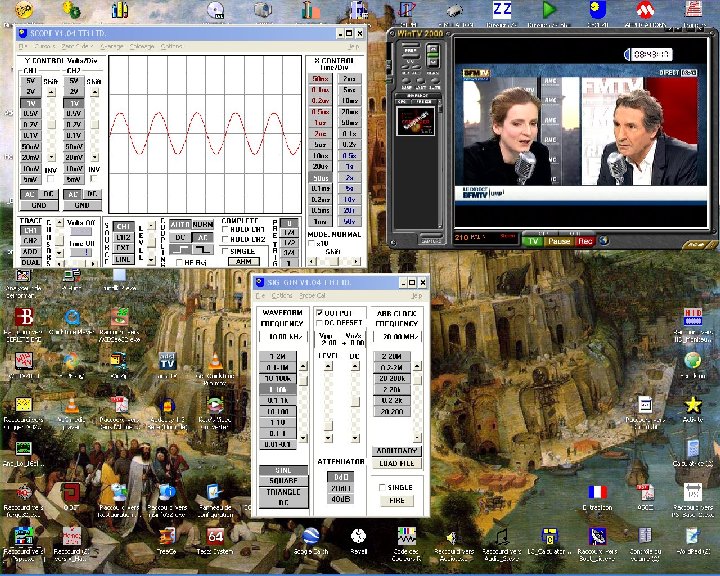The width and height of the screenshot is (720, 576).
Task: Open the Revell desktop icon
Action: [359, 536]
